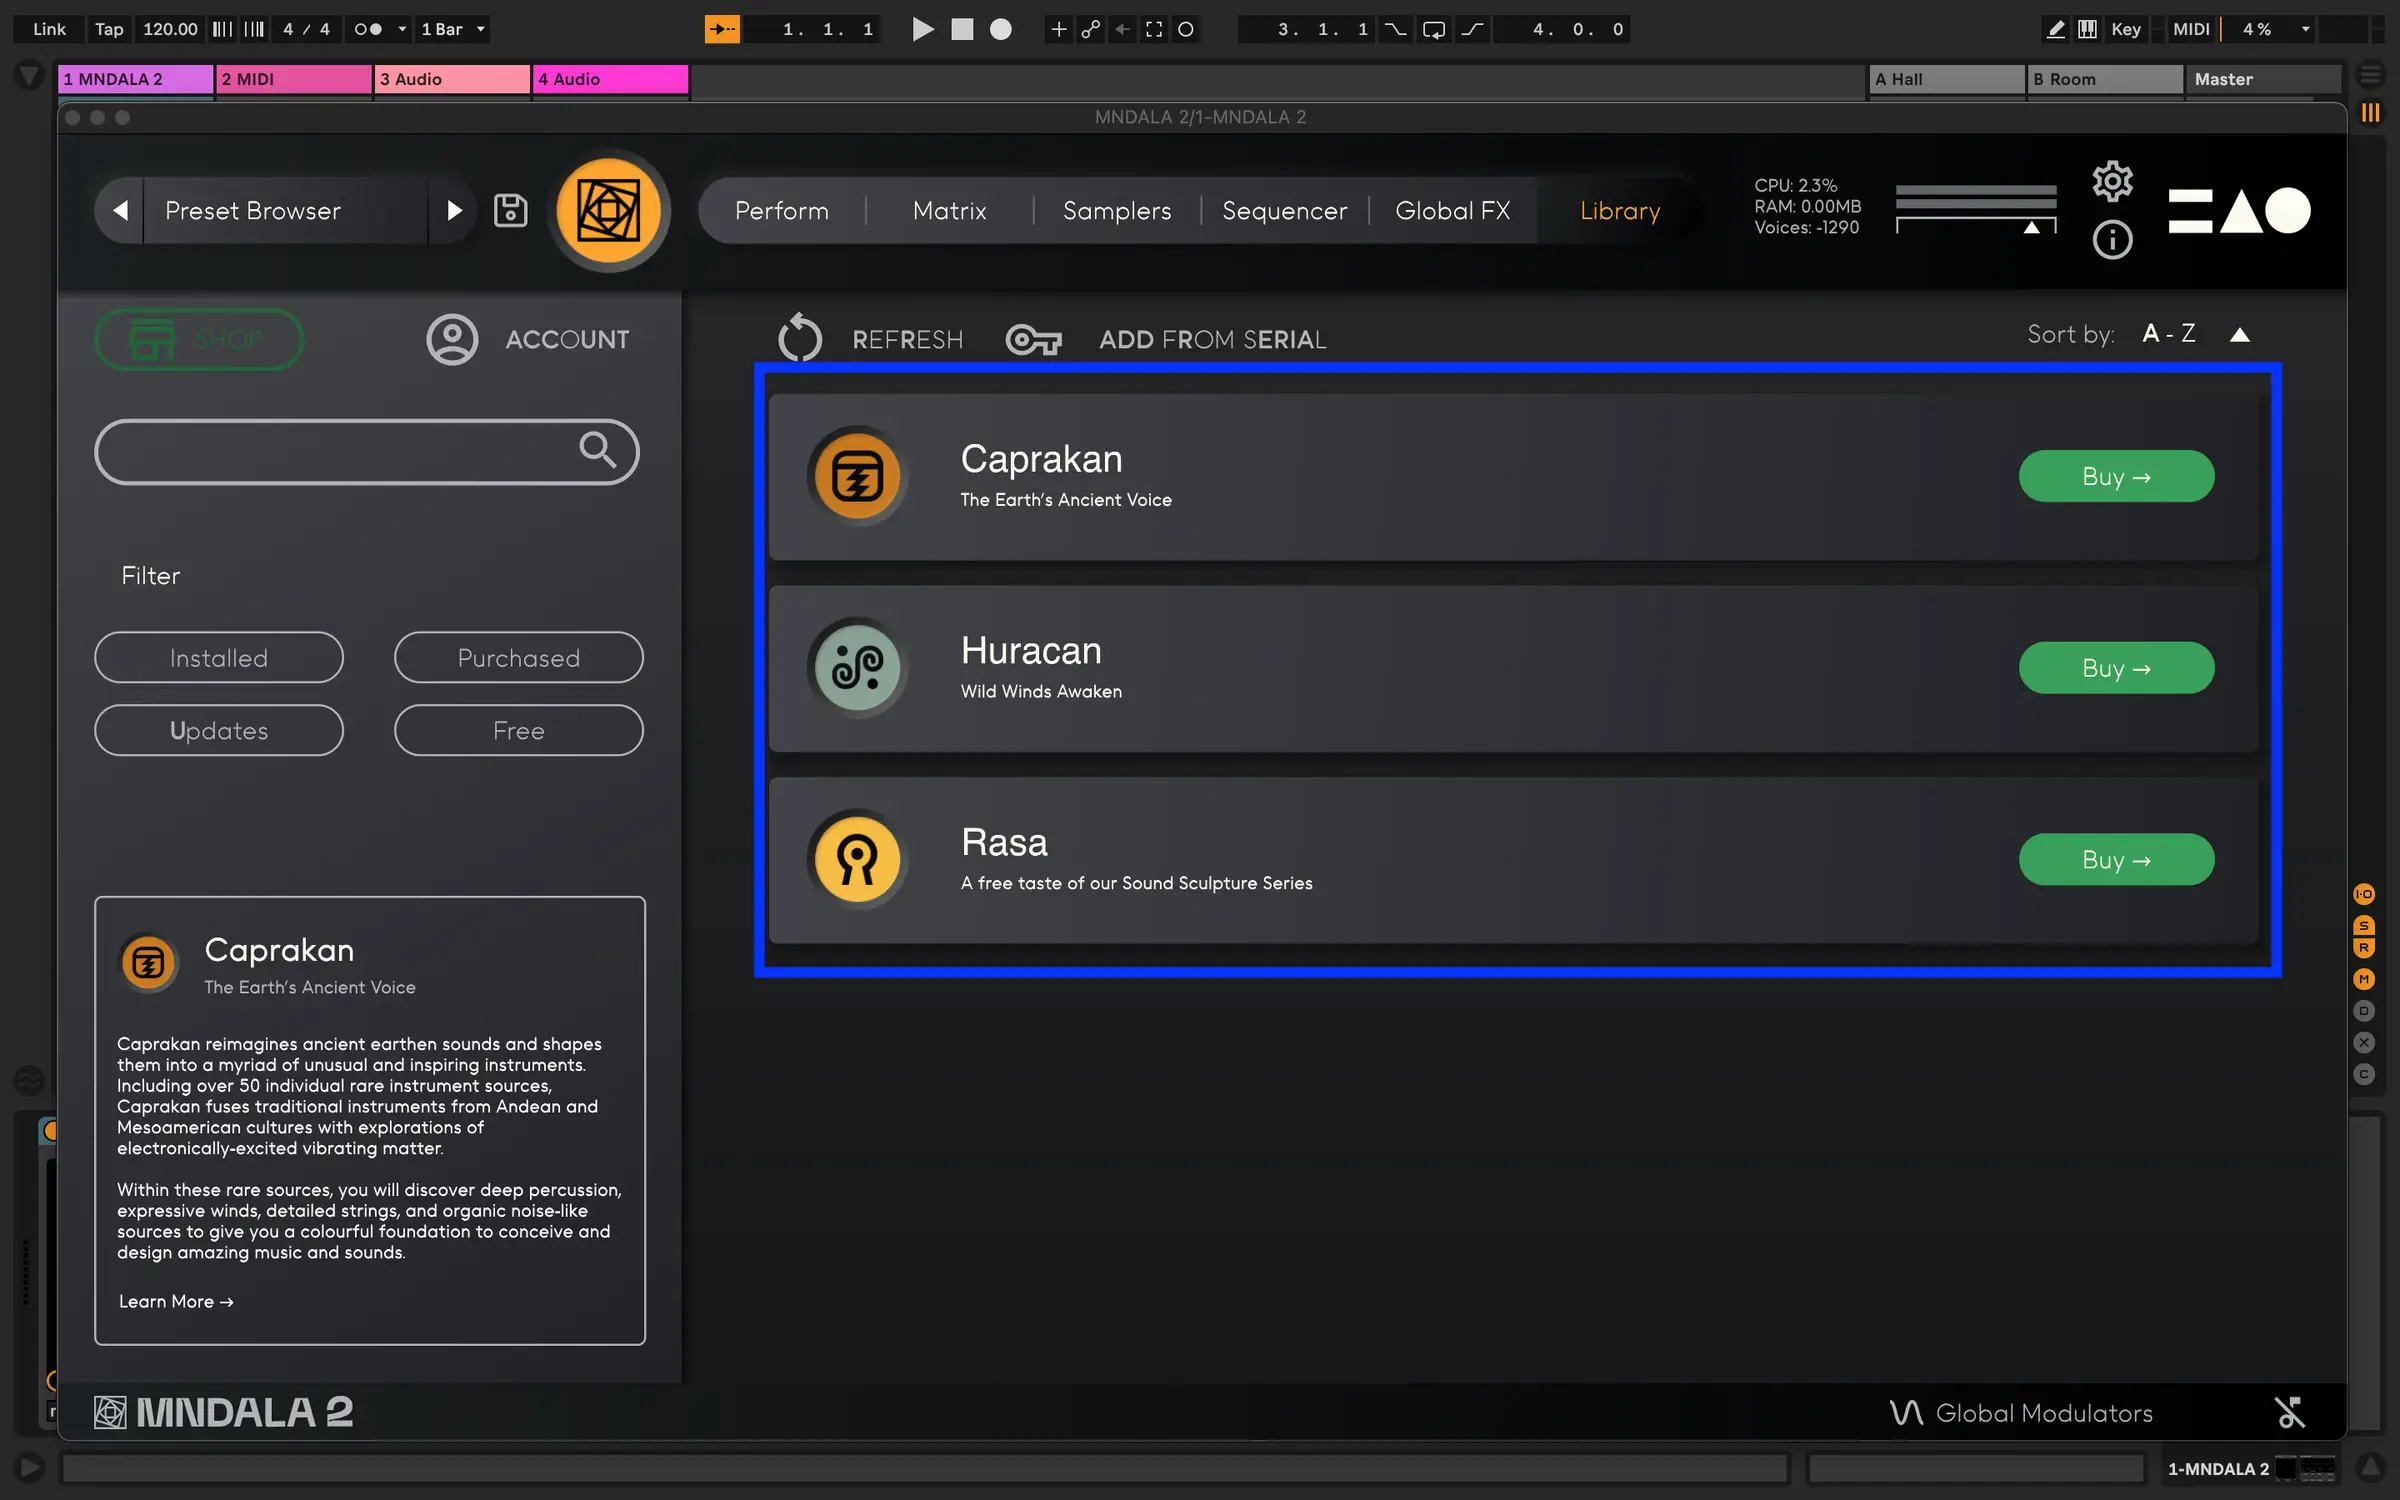Switch to the Global FX tab
Screen dimensions: 2400x1500
1452,211
